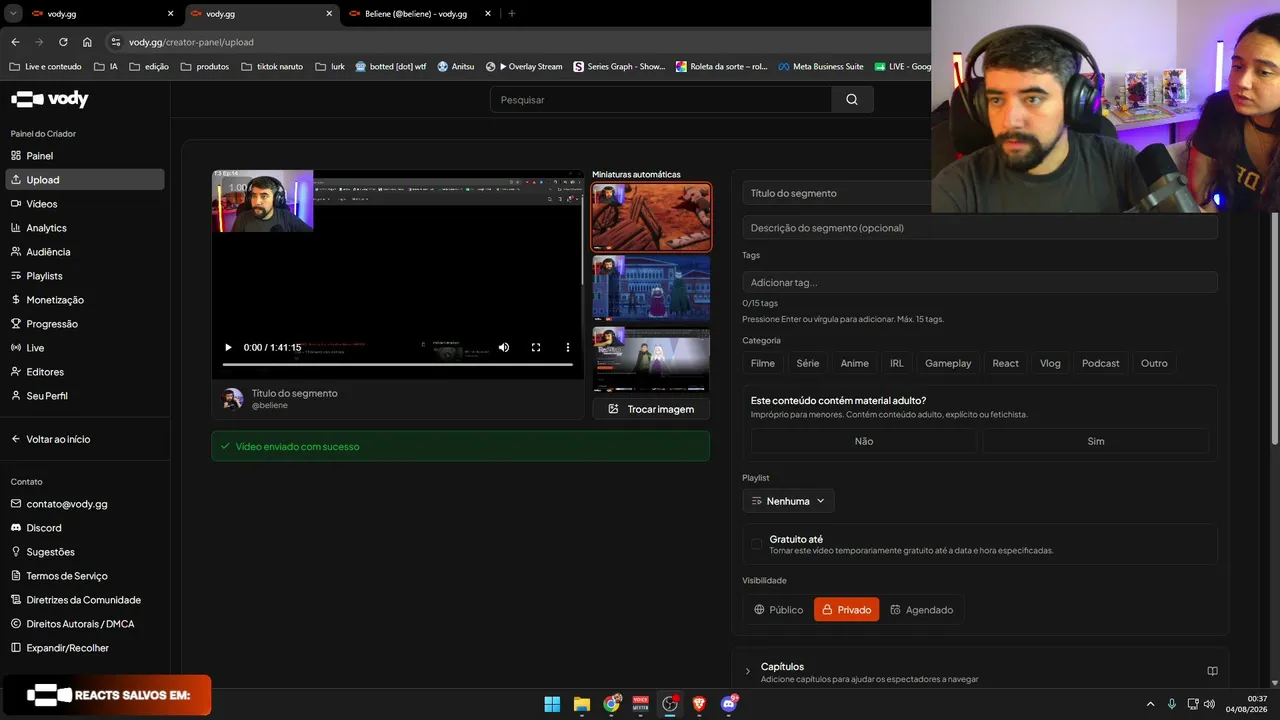Select Upload in the sidebar

[x=84, y=180]
